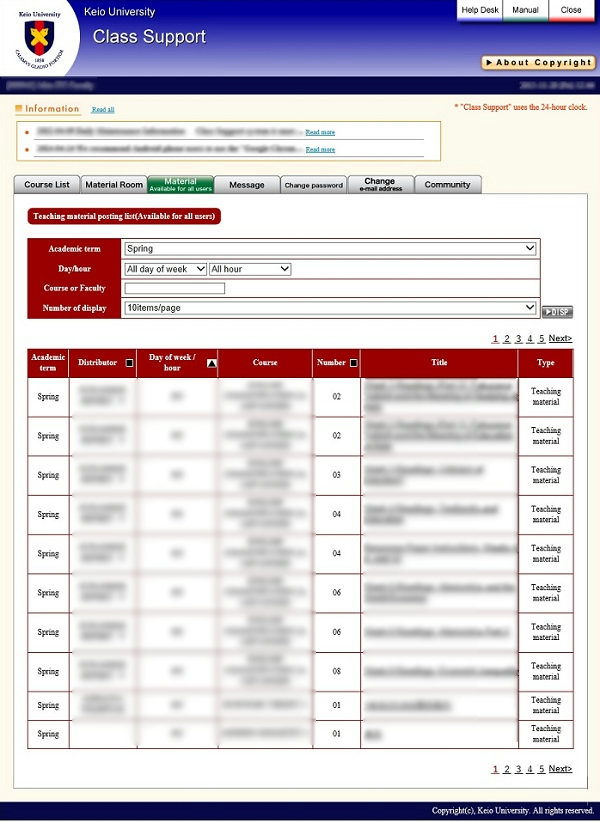600x823 pixels.
Task: Switch to the Material Room tab
Action: point(114,185)
